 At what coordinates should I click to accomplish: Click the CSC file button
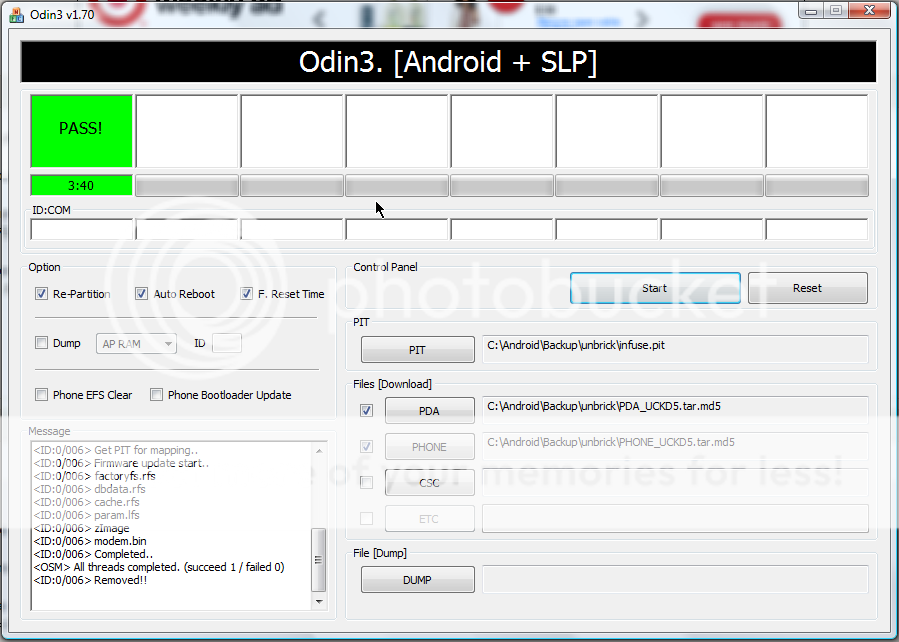[429, 483]
